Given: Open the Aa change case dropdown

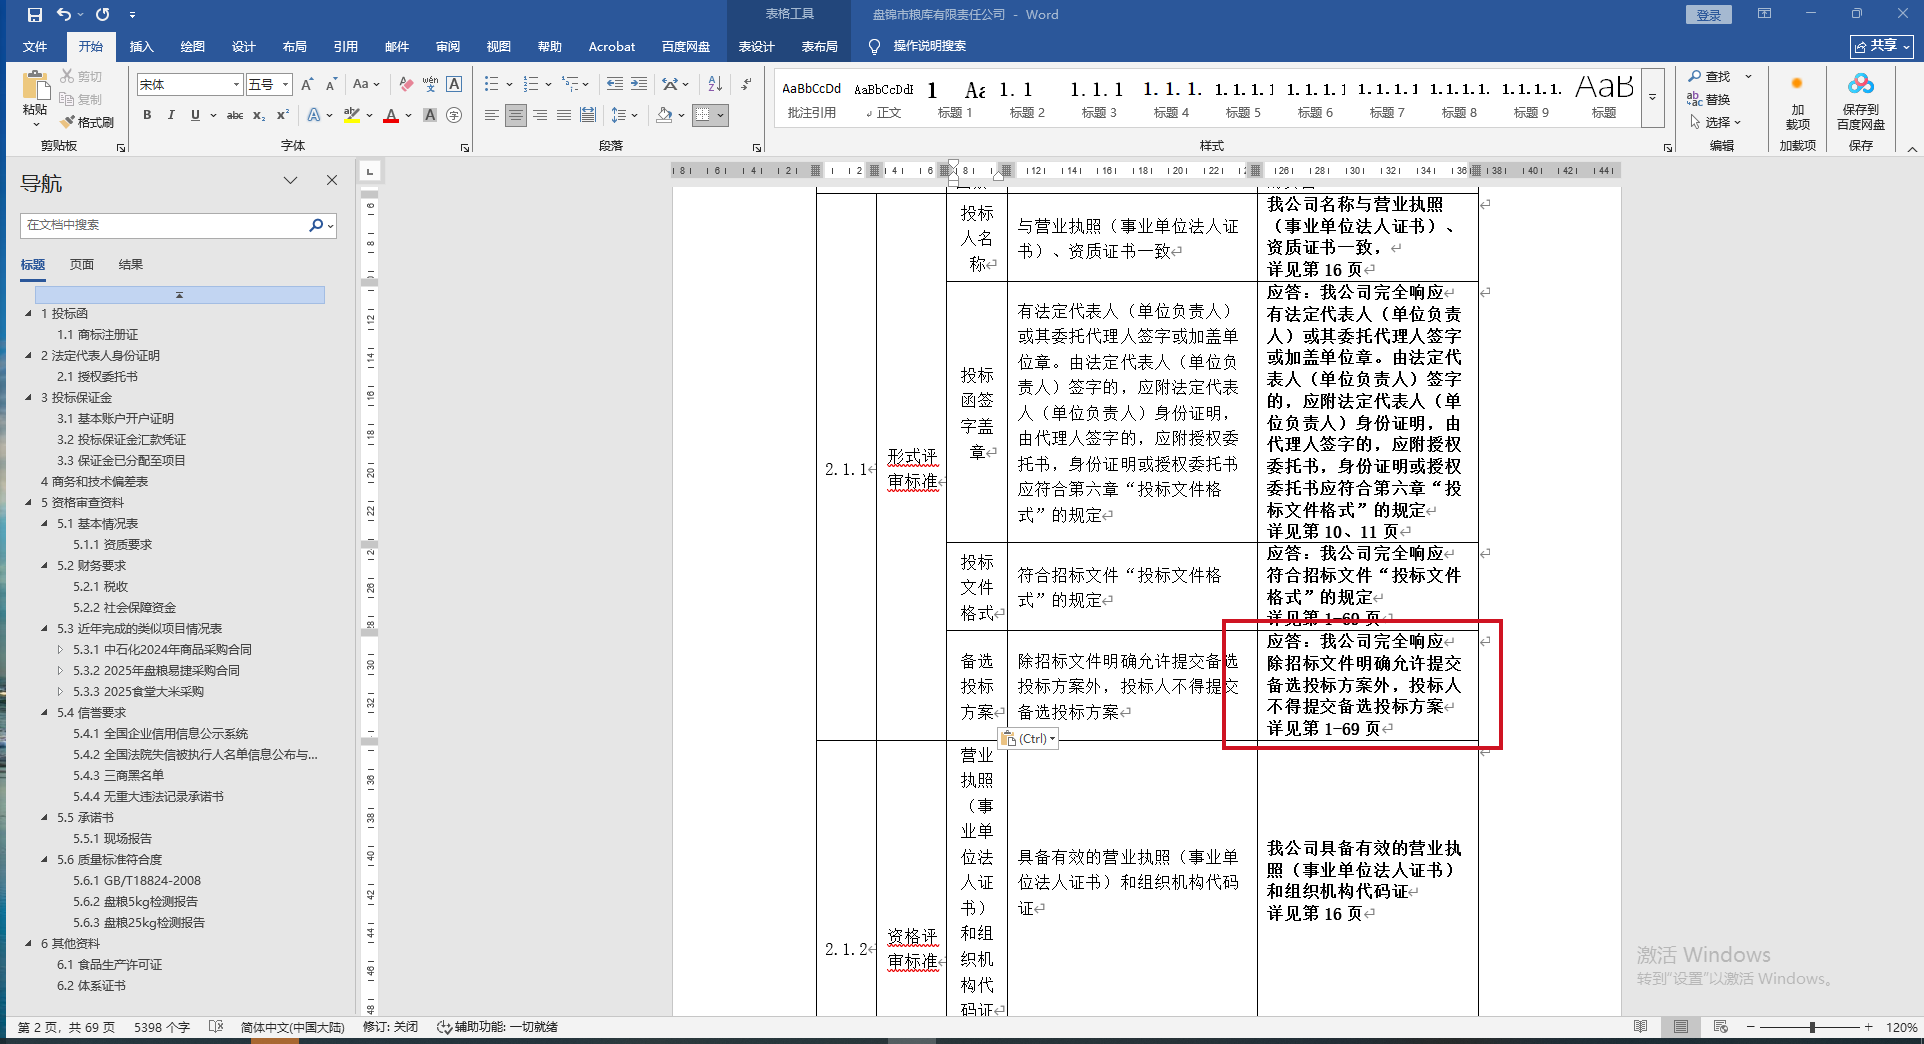Looking at the screenshot, I should (x=366, y=85).
